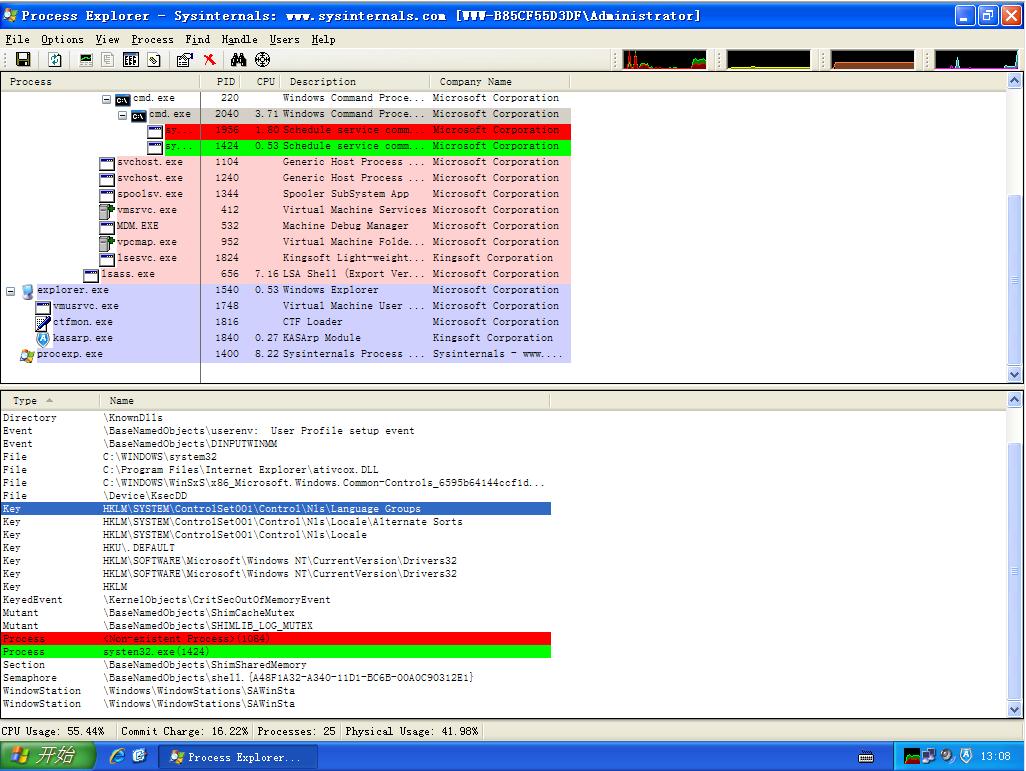Open the Handle menu
The image size is (1026, 771).
[x=239, y=39]
